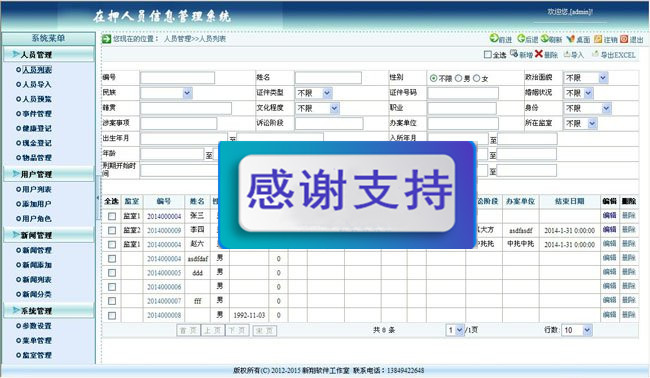This screenshot has height=378, width=650.
Task: Click the green 后退 back icon
Action: pyautogui.click(x=521, y=38)
